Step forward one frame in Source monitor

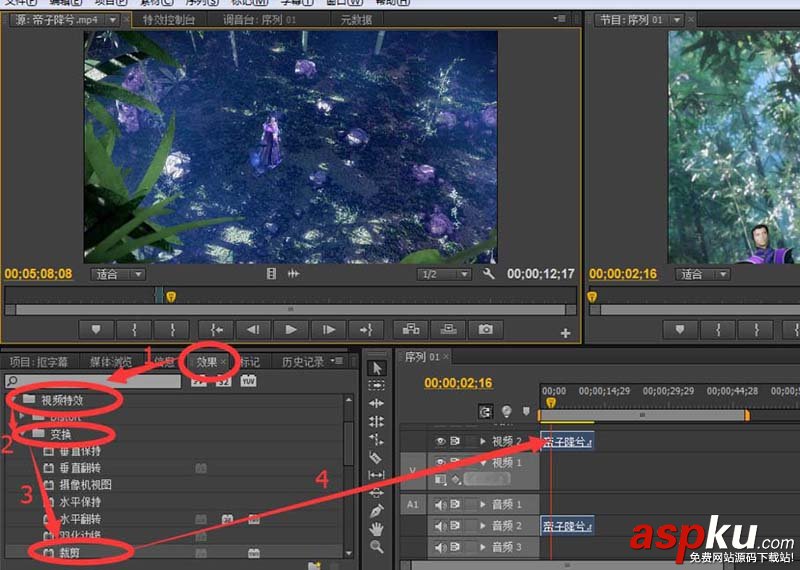[329, 330]
